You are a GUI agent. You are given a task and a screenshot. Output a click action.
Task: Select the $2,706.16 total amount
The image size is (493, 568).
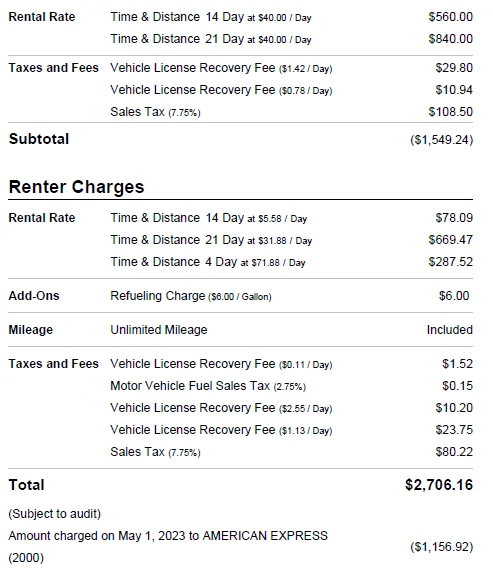pyautogui.click(x=439, y=485)
